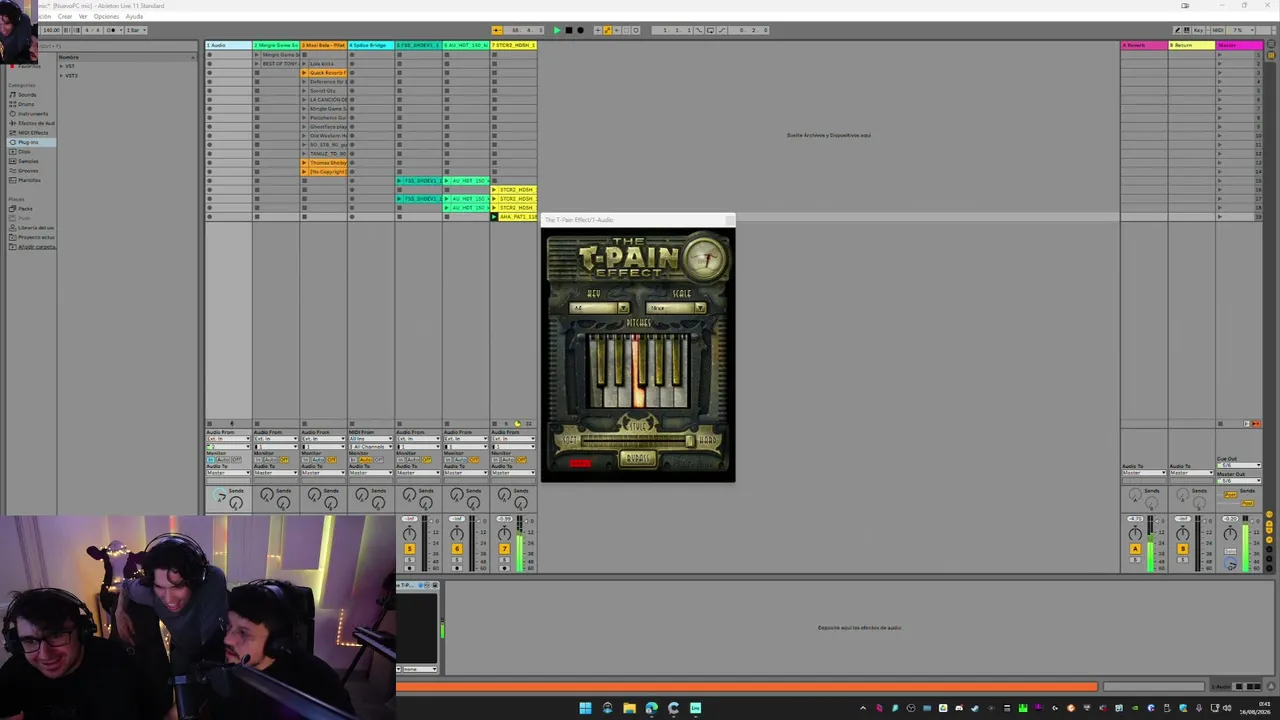Open Packs in browser Places
This screenshot has width=1280, height=720.
(x=25, y=209)
